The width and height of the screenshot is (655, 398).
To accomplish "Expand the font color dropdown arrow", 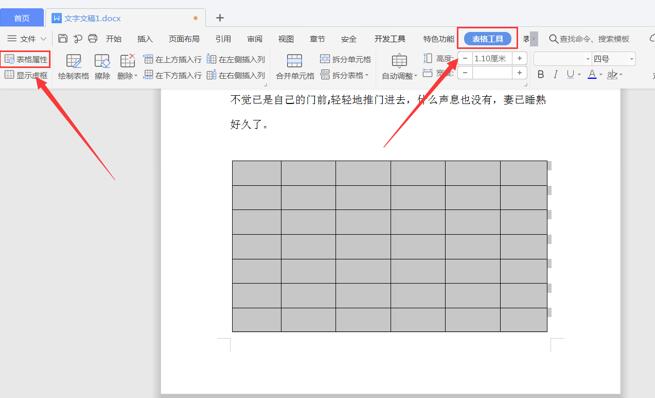I will click(x=601, y=75).
